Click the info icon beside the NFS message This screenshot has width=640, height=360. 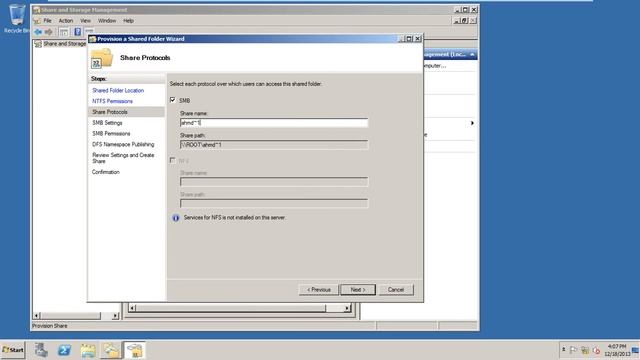coord(176,218)
